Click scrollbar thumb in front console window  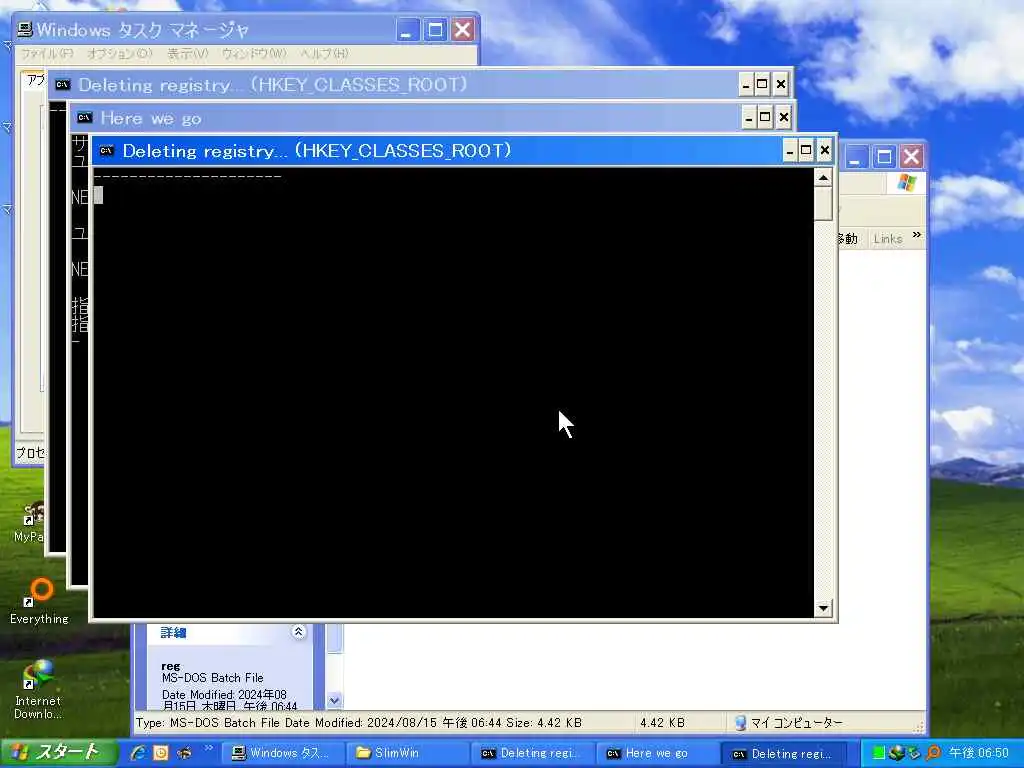tap(823, 204)
